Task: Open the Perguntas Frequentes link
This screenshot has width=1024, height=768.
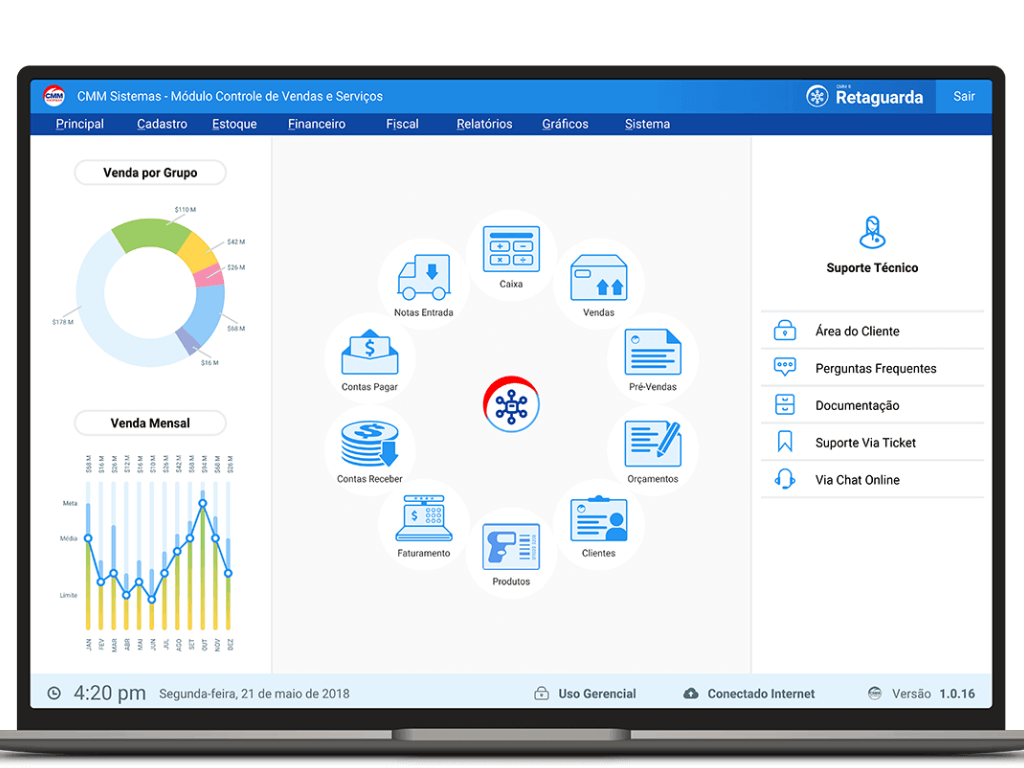Action: click(x=875, y=368)
